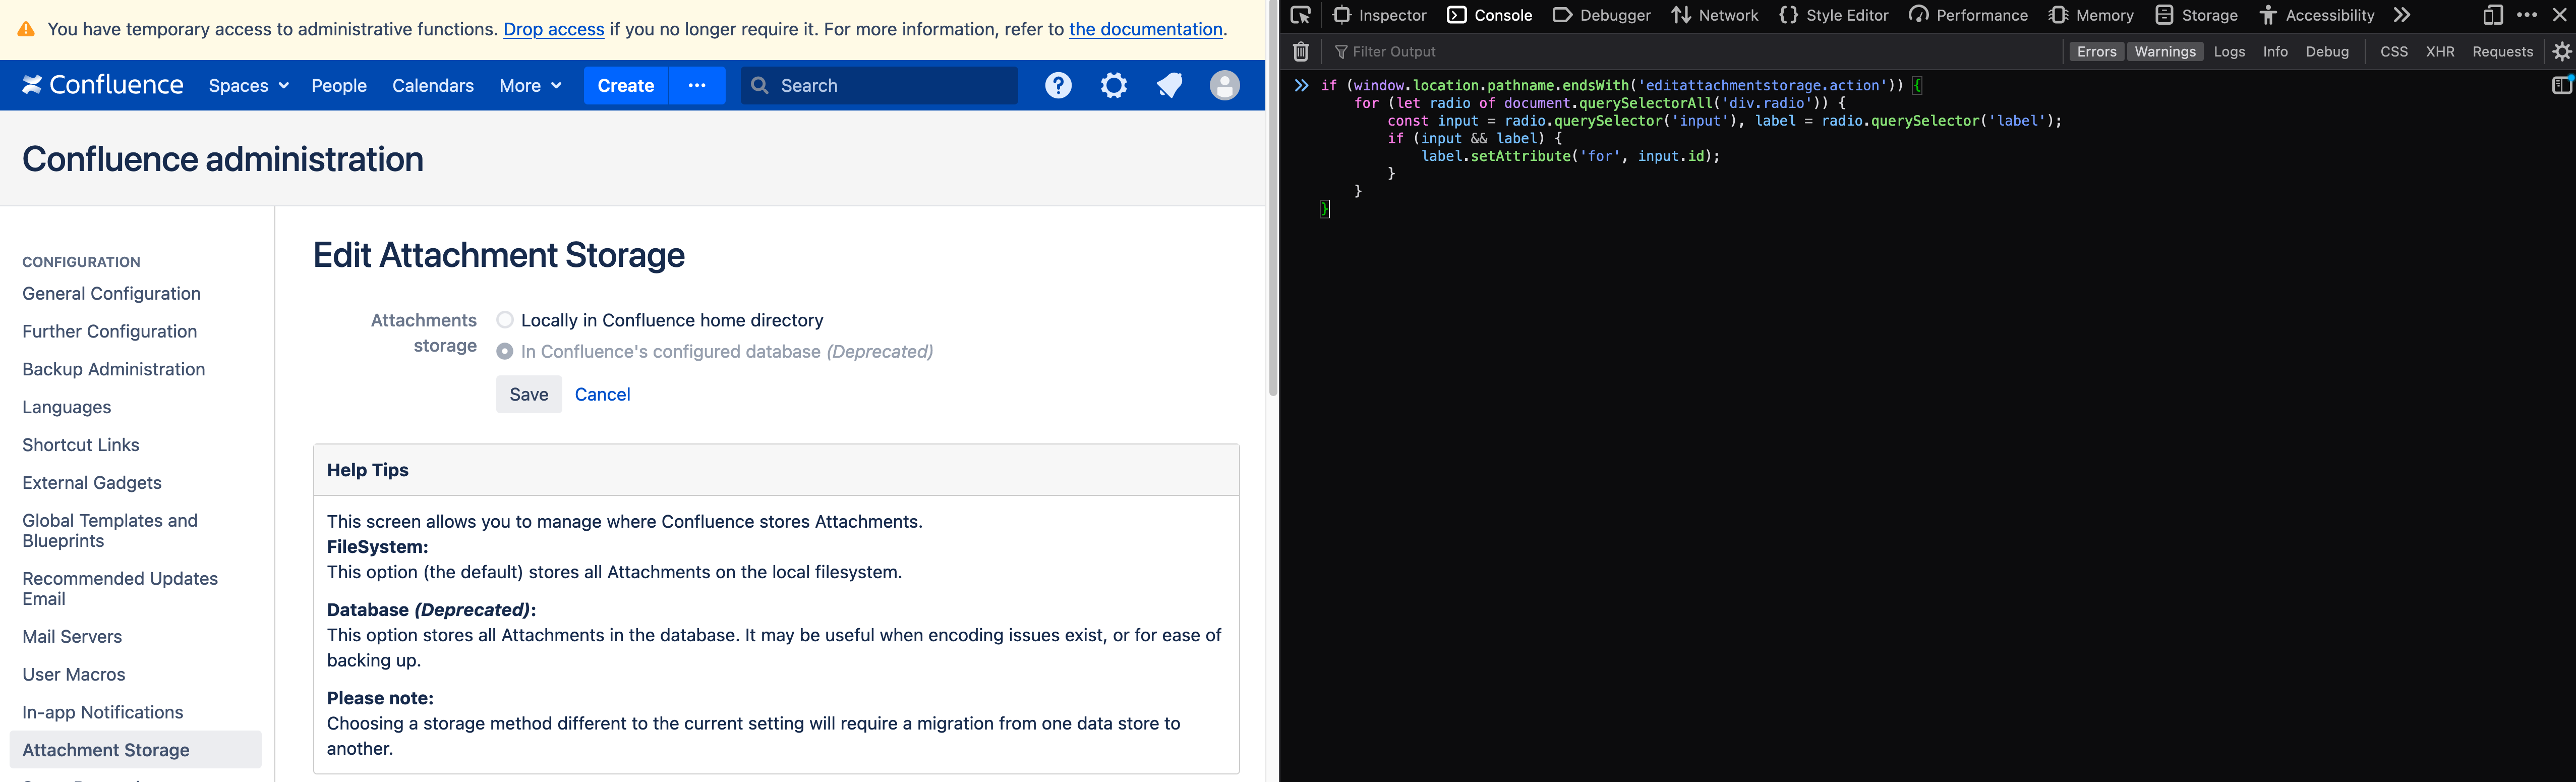Open the user profile avatar menu

[1224, 86]
